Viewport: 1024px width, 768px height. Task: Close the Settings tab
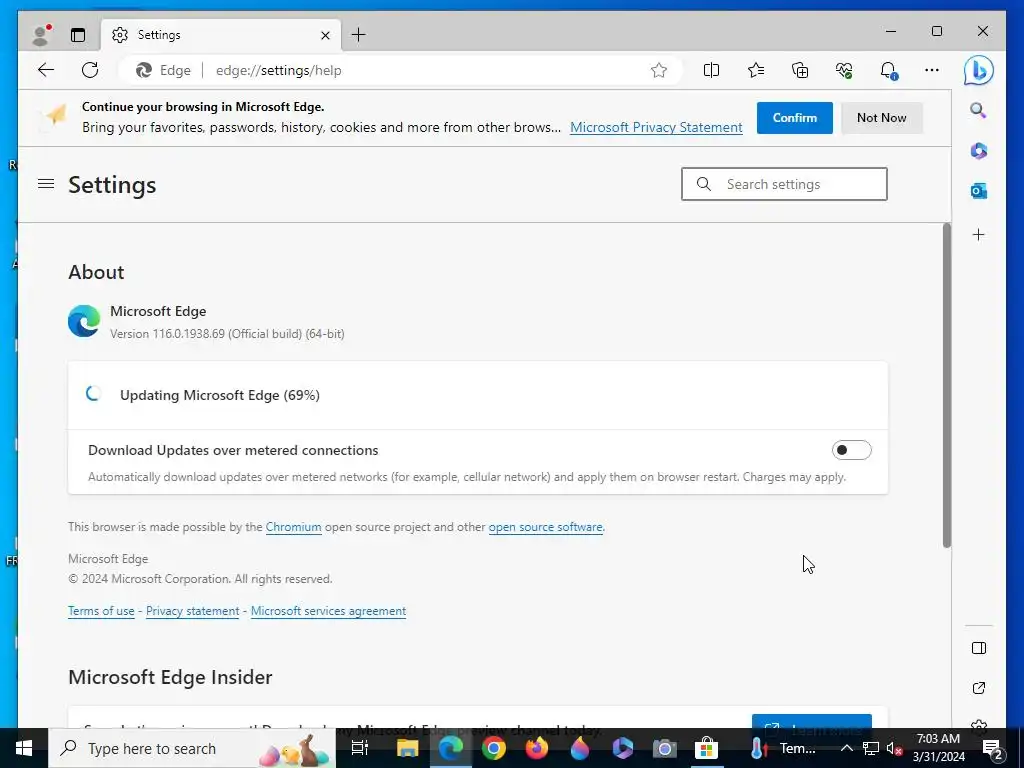325,35
